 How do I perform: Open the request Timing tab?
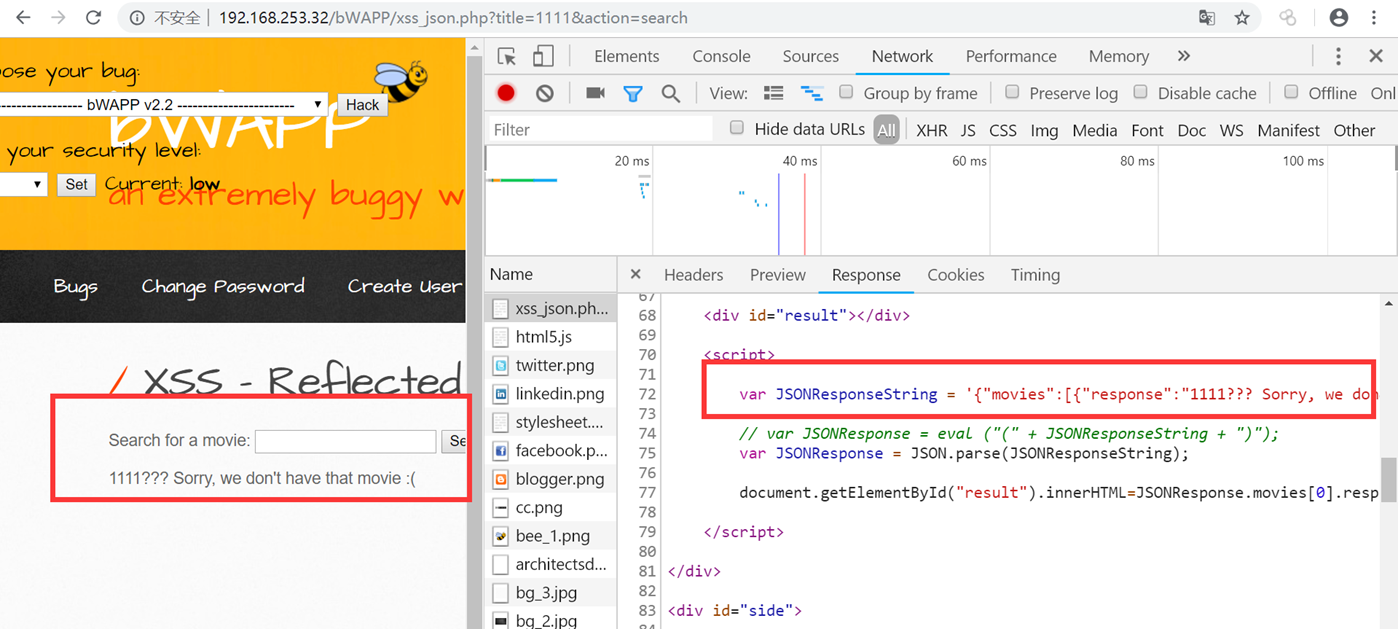coord(1035,275)
